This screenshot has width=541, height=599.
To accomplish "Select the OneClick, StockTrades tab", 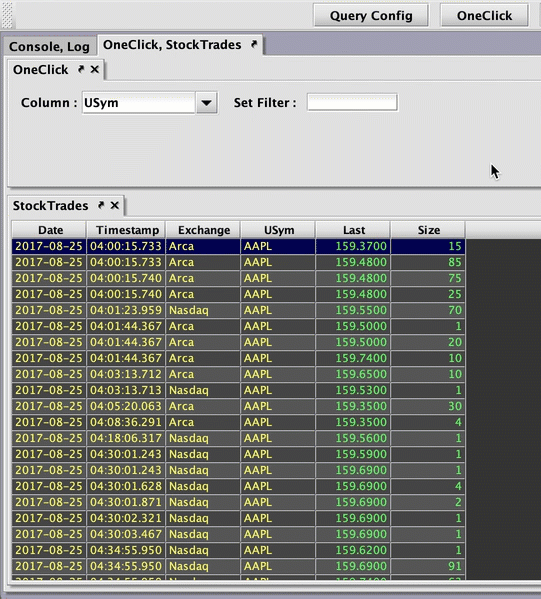I will pyautogui.click(x=172, y=45).
